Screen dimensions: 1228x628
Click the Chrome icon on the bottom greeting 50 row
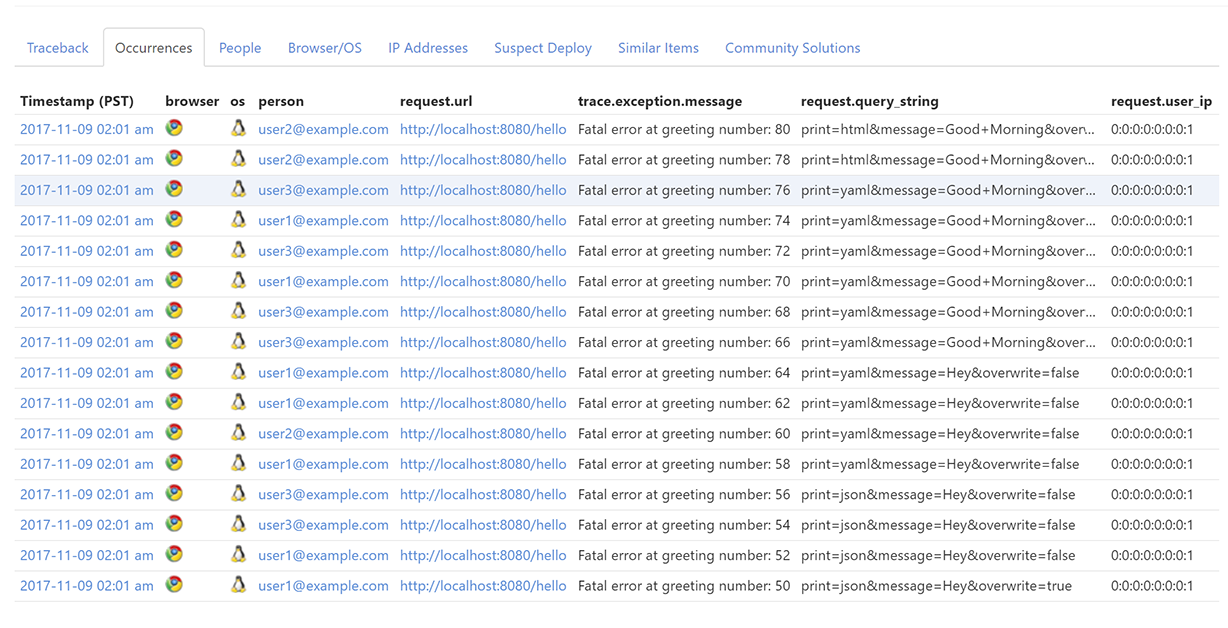click(x=174, y=585)
